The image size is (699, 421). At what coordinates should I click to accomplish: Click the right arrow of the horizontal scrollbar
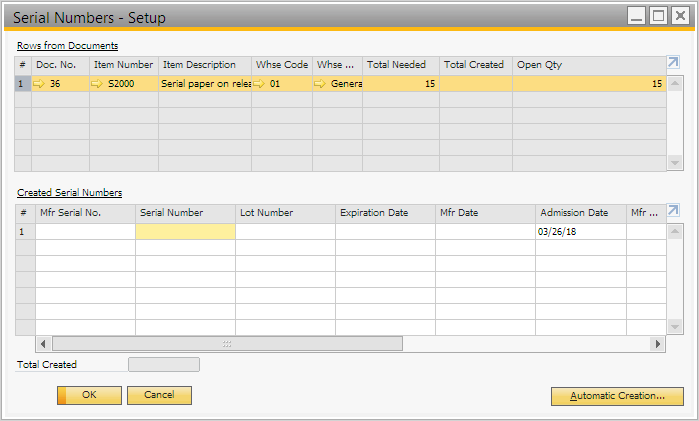(657, 344)
